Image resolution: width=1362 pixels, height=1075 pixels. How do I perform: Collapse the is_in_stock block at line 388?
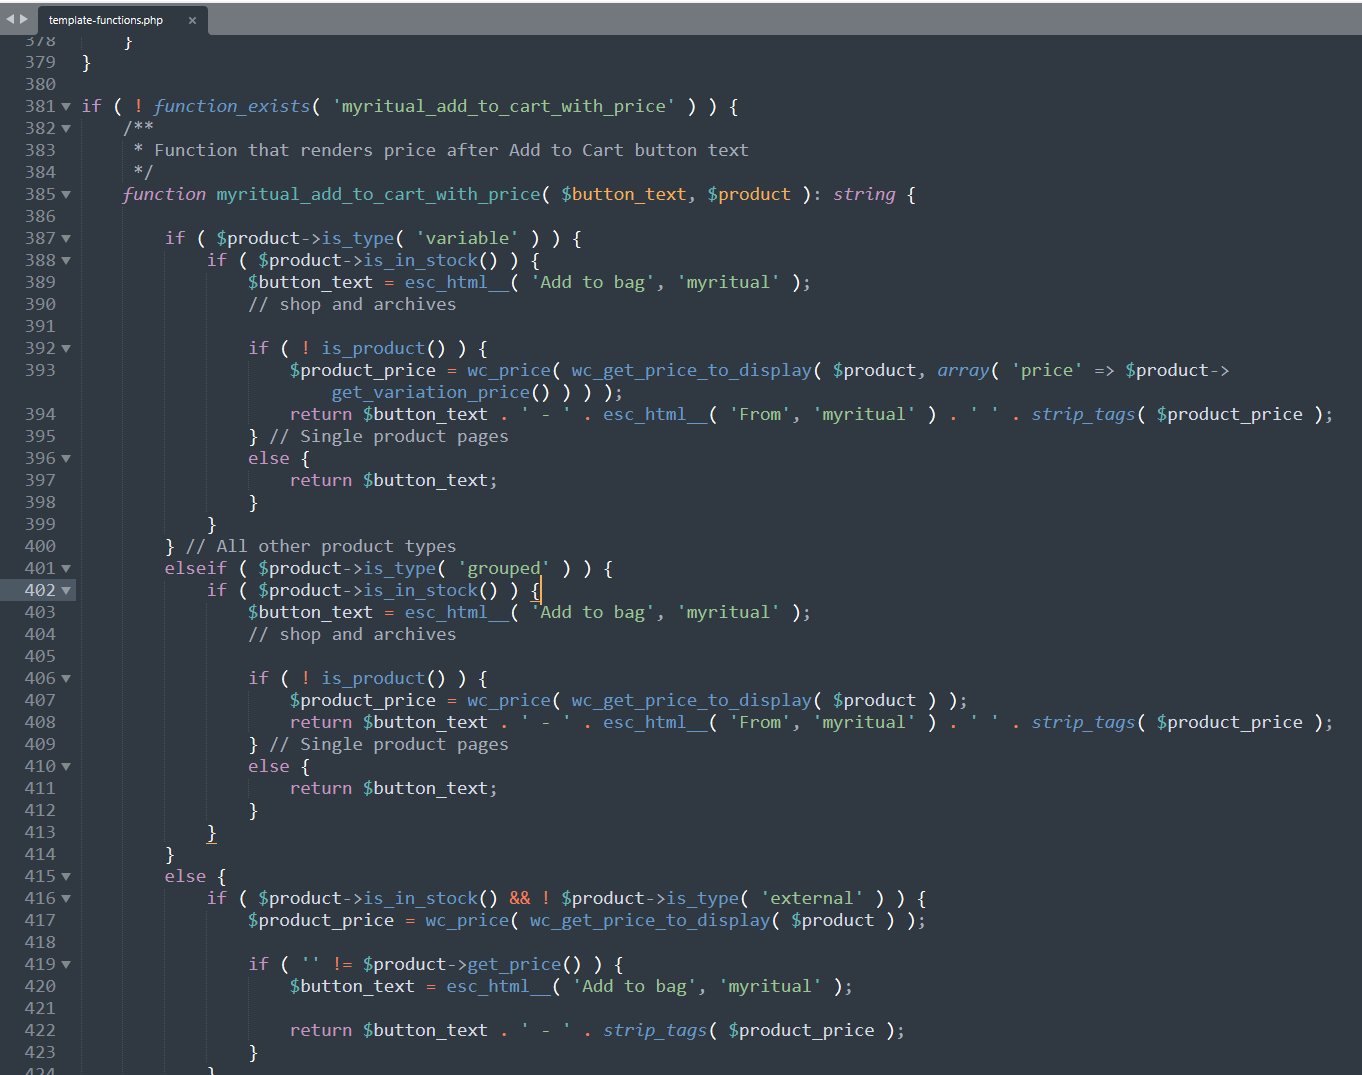coord(66,260)
